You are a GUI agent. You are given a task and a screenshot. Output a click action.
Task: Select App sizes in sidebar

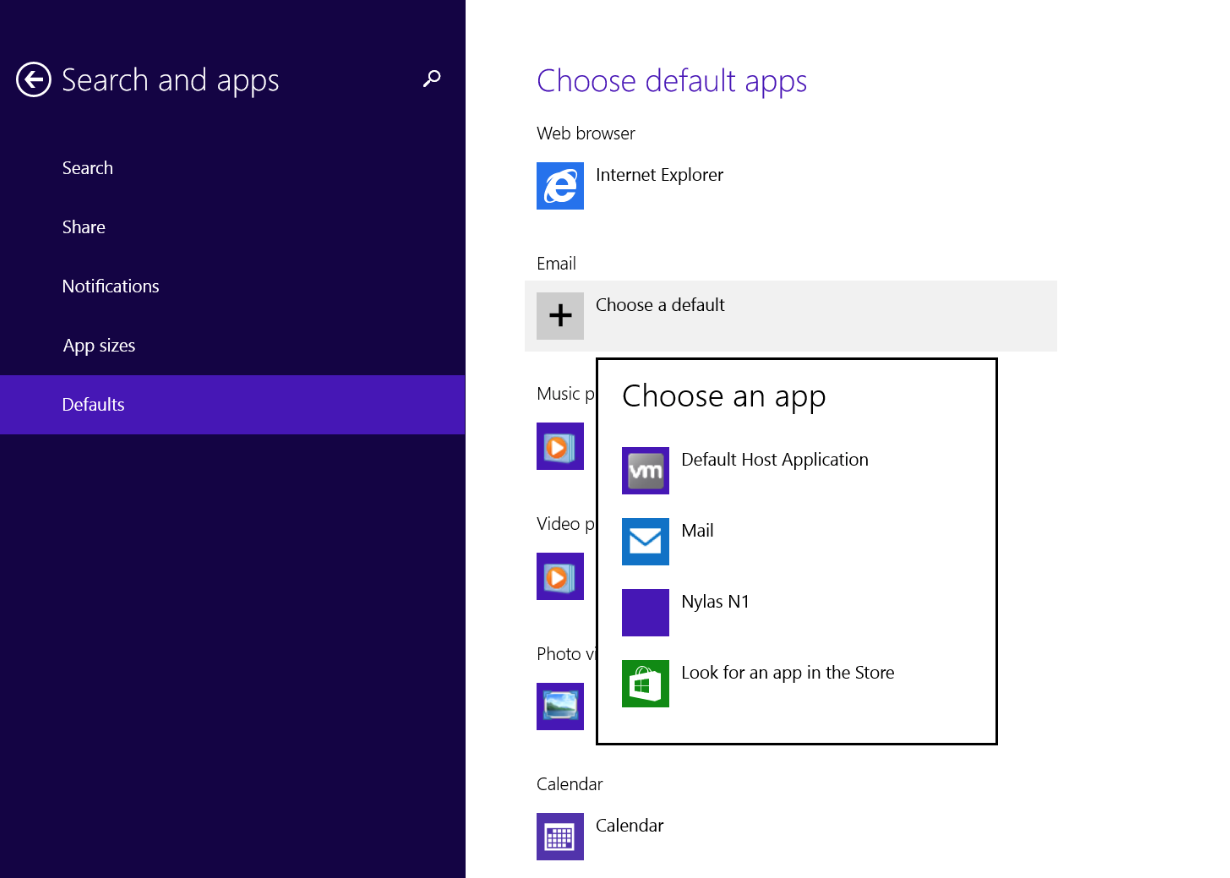(99, 346)
